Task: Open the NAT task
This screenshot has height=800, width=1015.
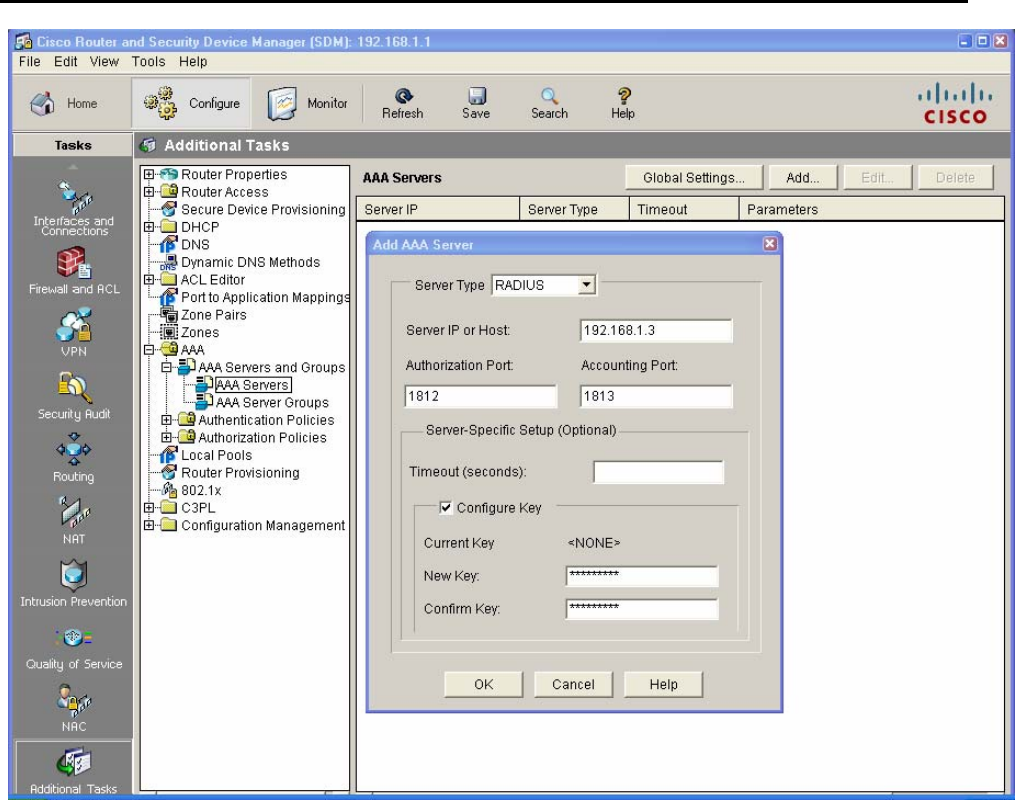Action: click(x=74, y=520)
